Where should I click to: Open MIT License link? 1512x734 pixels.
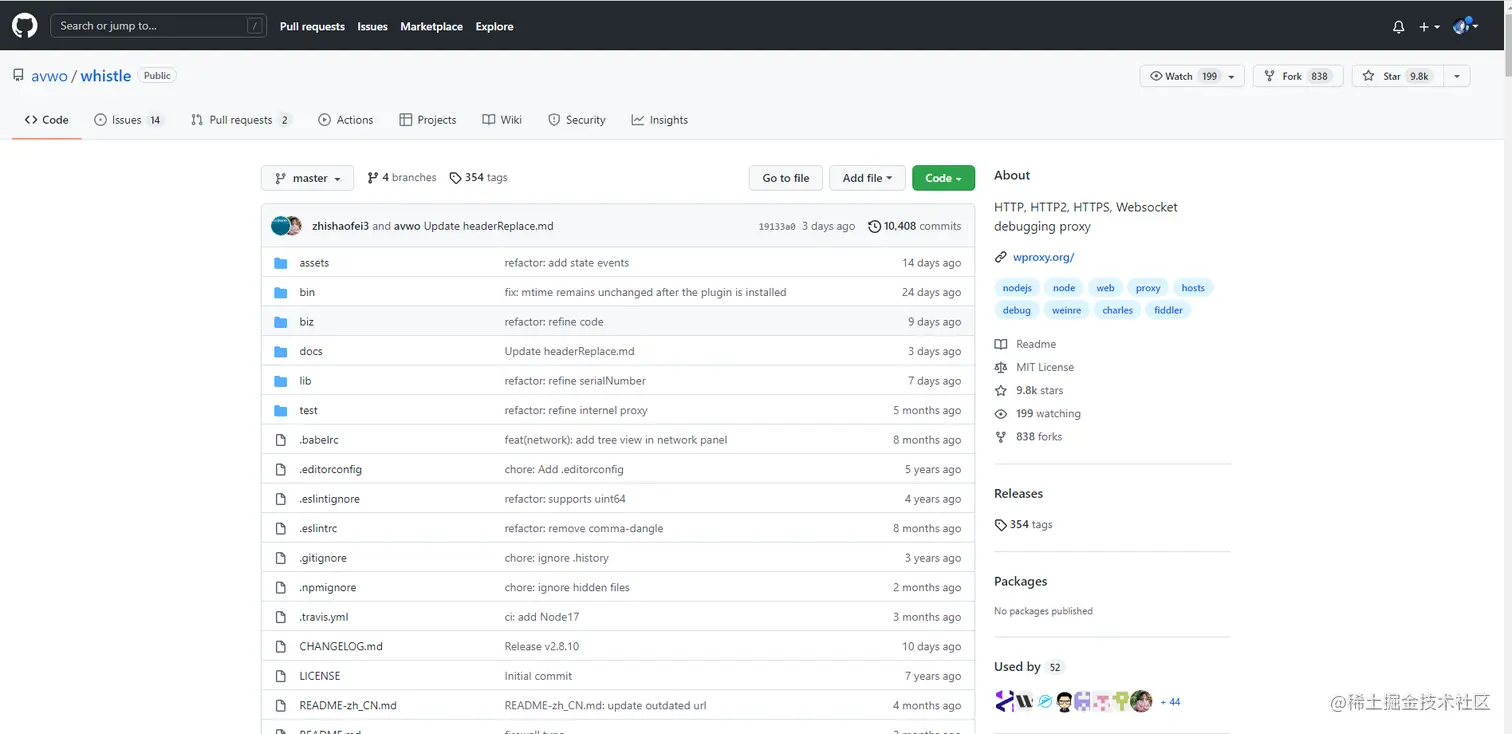click(1034, 367)
